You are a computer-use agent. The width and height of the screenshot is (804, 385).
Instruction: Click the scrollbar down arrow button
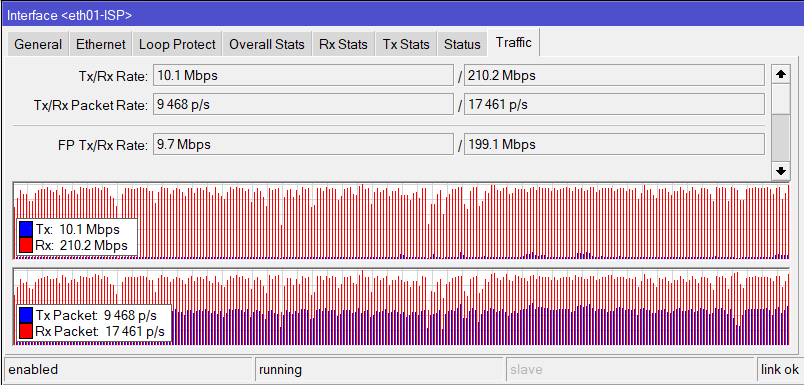pyautogui.click(x=780, y=171)
